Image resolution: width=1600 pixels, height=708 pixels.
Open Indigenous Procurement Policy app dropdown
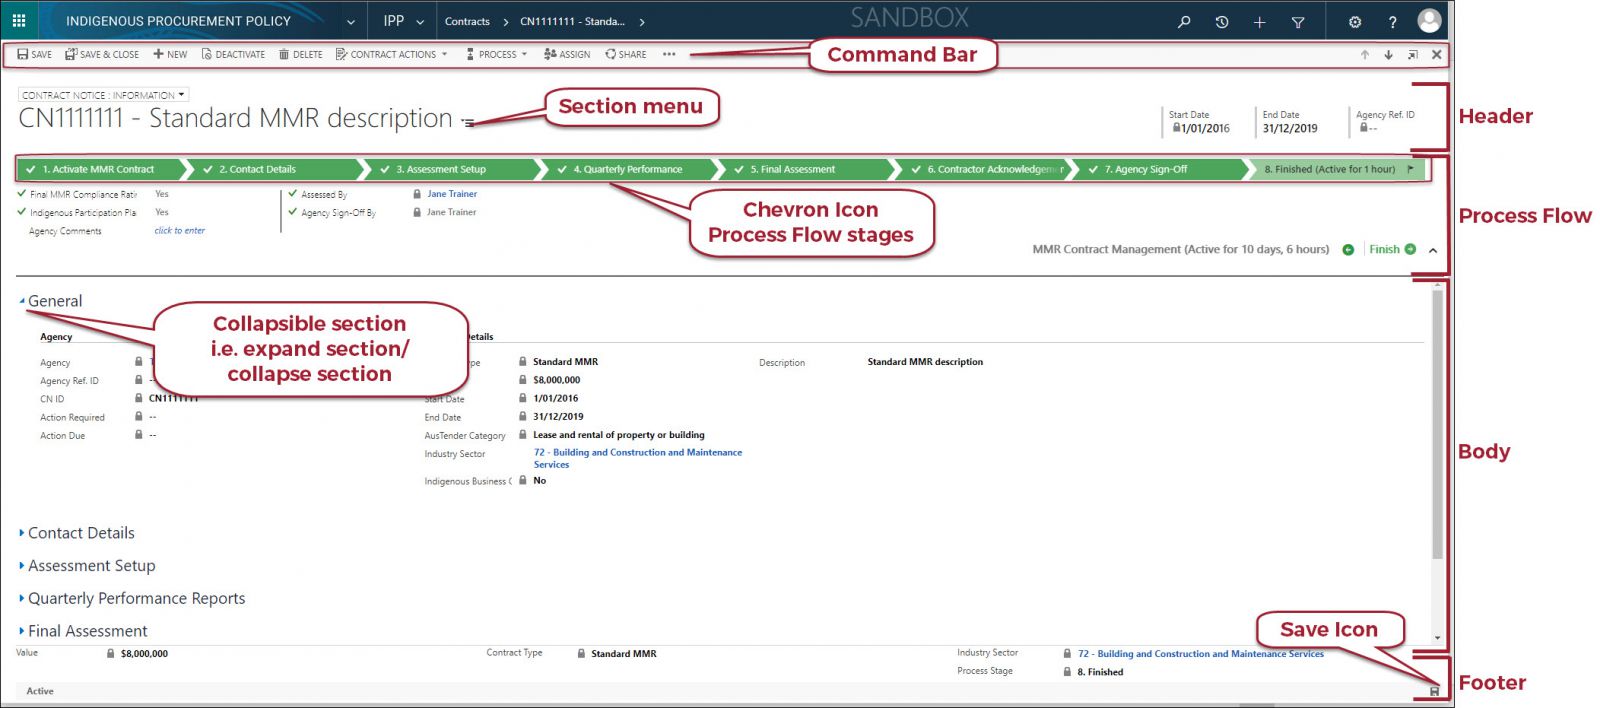[350, 21]
